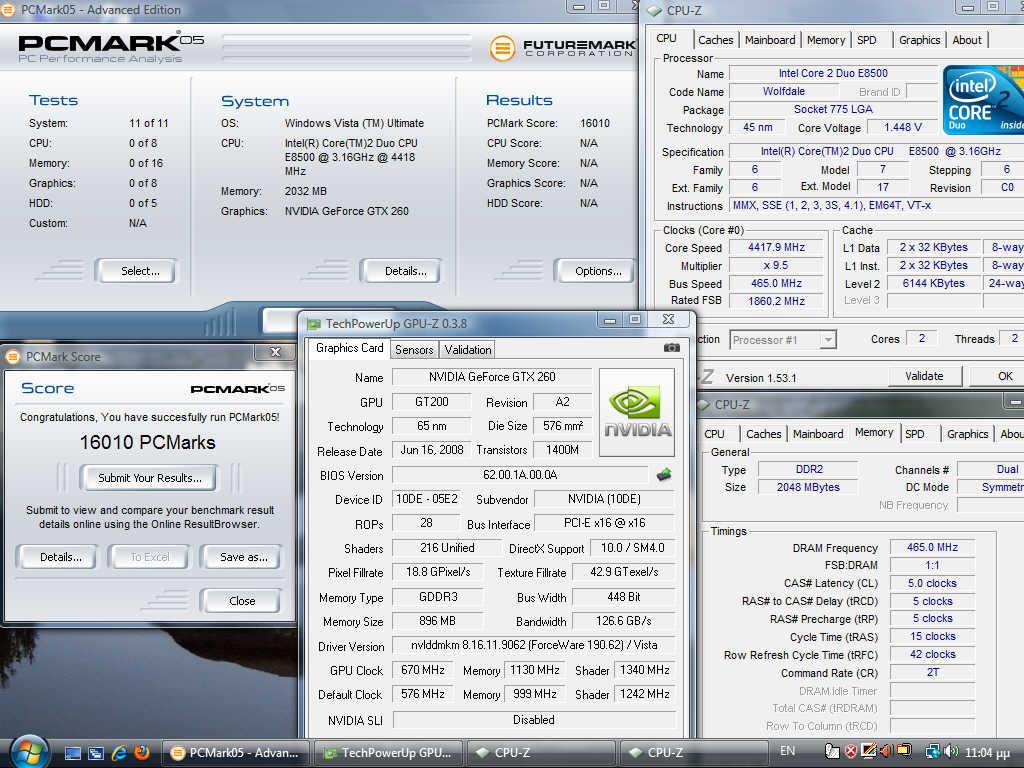1024x768 pixels.
Task: Click the taskbar clock 11:04
Action: [987, 752]
